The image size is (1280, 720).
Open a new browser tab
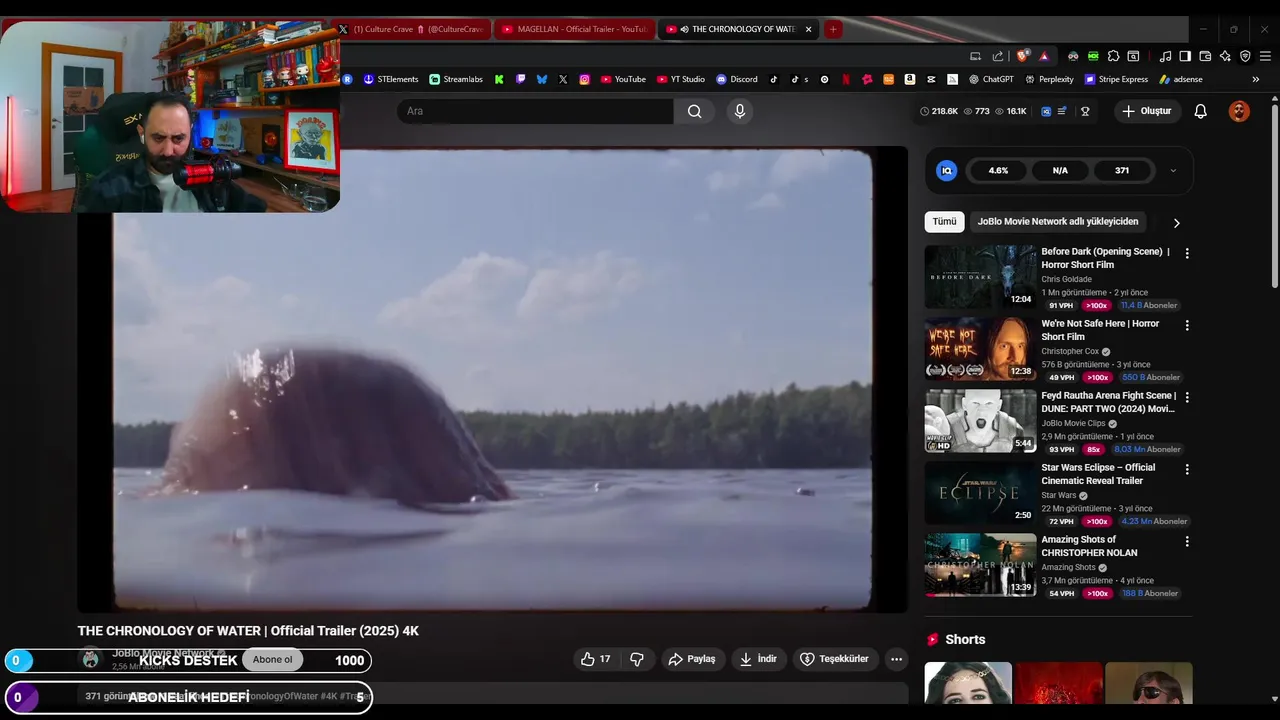(x=833, y=29)
